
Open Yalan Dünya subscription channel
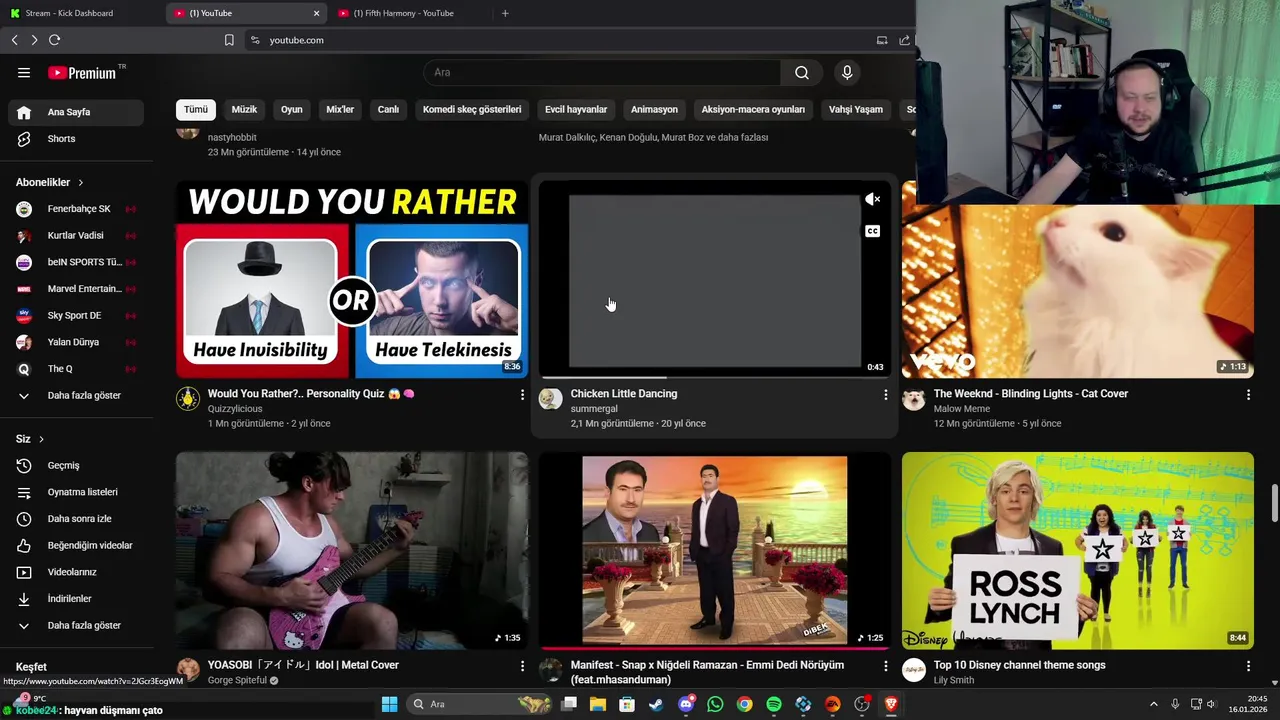(x=76, y=342)
